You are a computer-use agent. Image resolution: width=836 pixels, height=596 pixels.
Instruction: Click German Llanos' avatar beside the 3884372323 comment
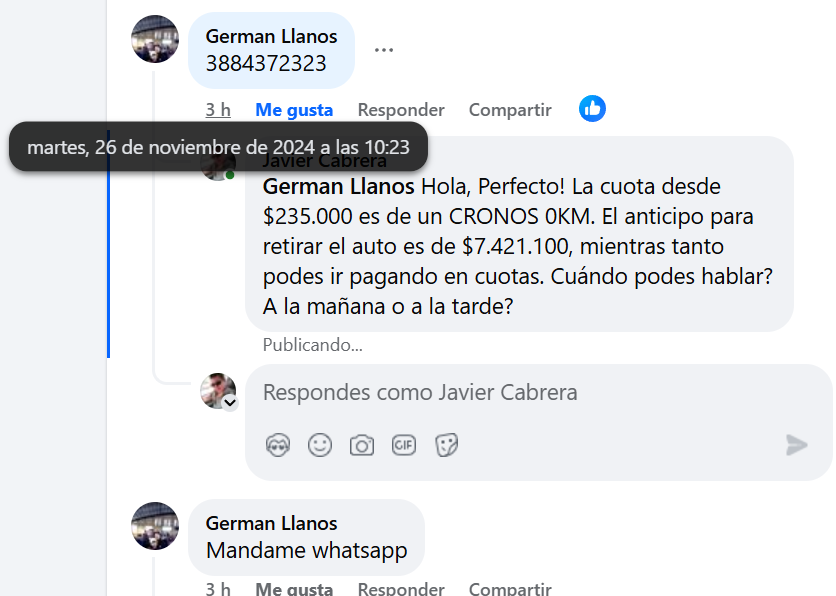155,39
